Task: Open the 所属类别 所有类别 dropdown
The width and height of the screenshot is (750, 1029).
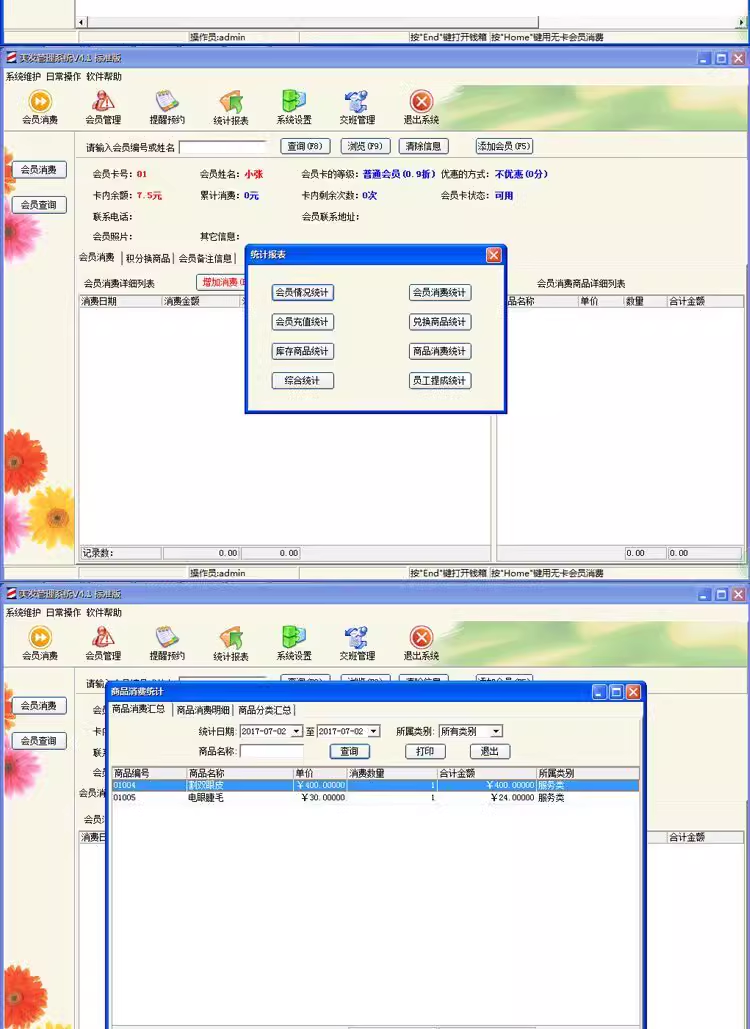Action: (496, 731)
